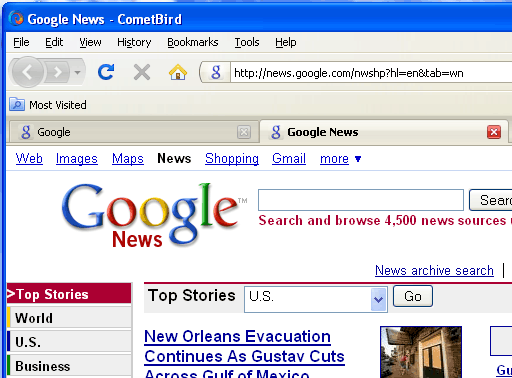
Task: Open the Tools menu
Action: click(x=247, y=42)
